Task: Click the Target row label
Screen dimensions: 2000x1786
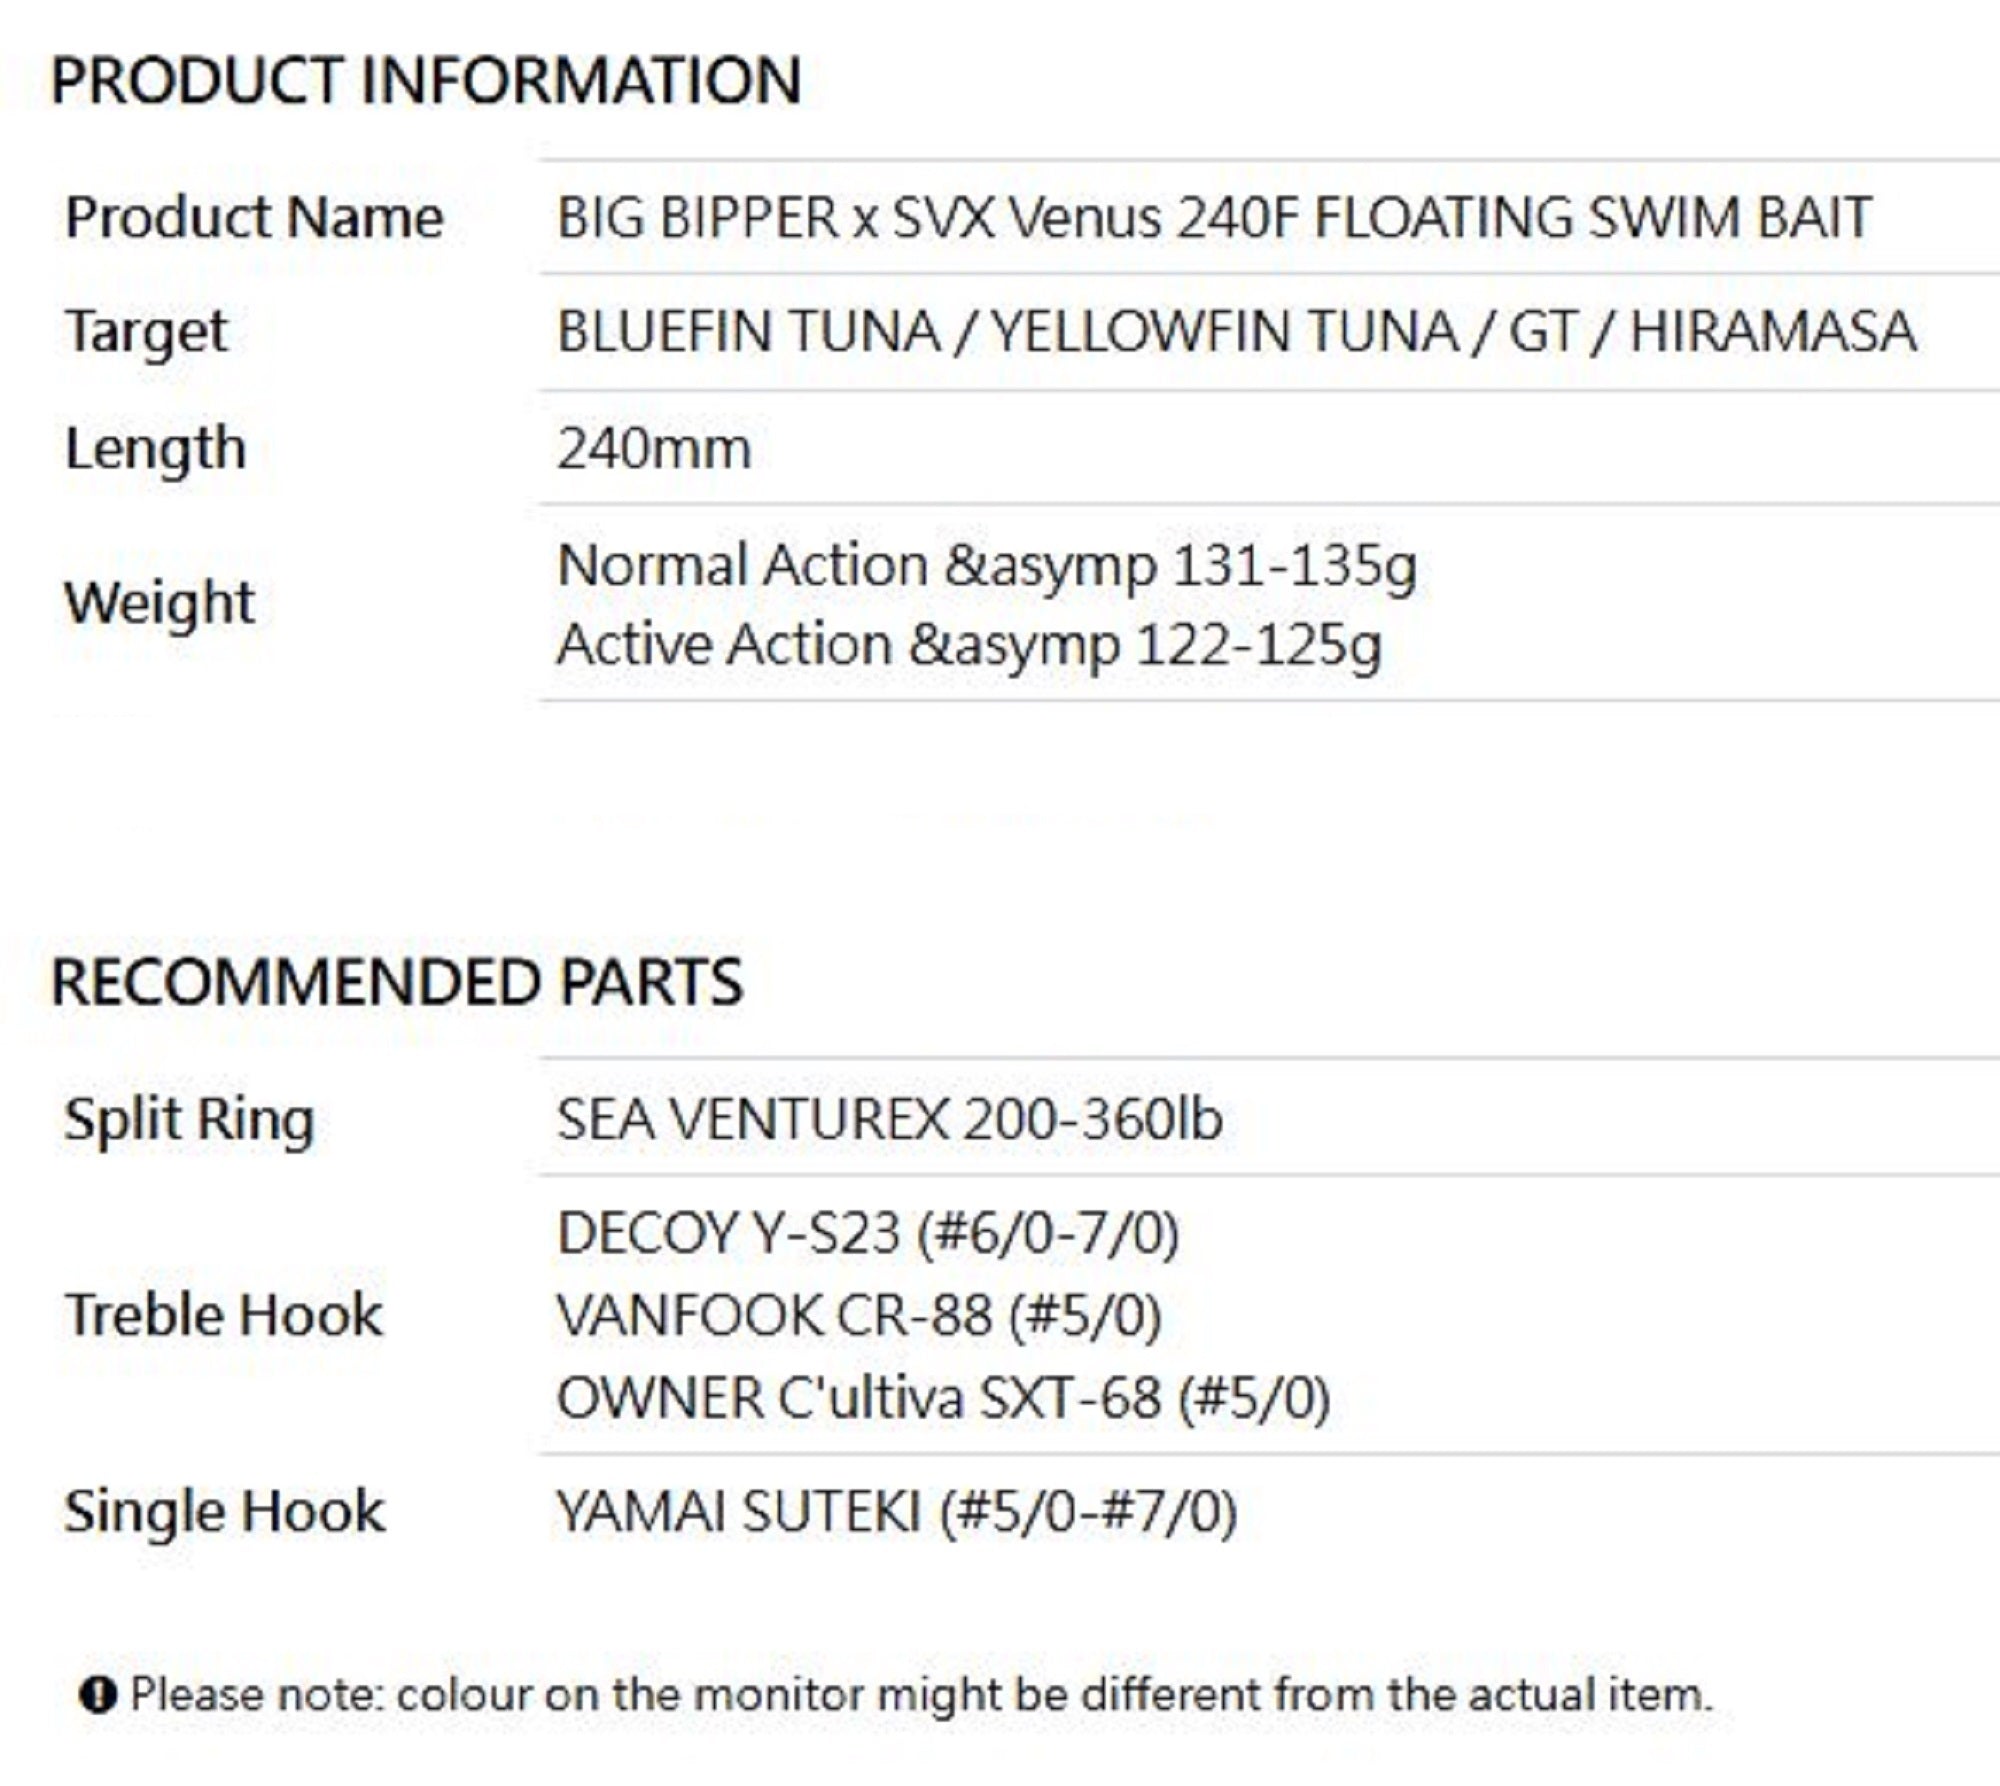Action: [146, 331]
